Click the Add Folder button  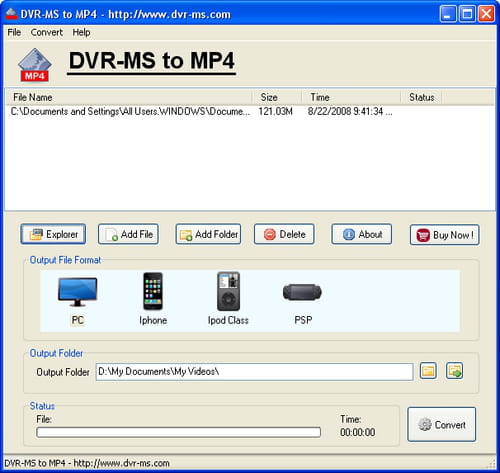(x=208, y=234)
